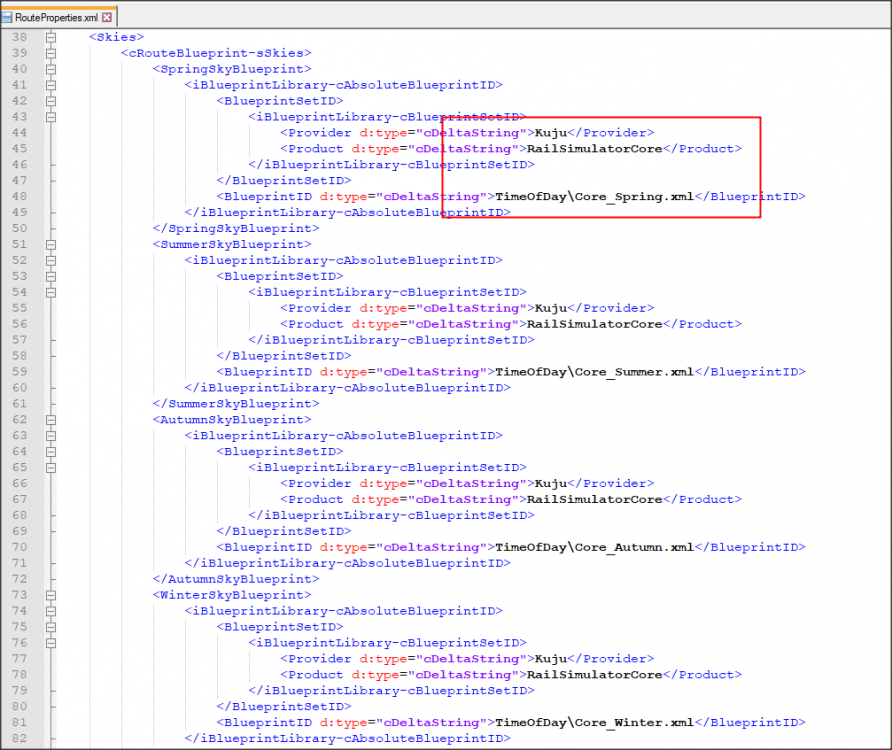This screenshot has height=750, width=892.
Task: Collapse the AutumnSkyBlueprint fold marker
Action: coord(50,420)
